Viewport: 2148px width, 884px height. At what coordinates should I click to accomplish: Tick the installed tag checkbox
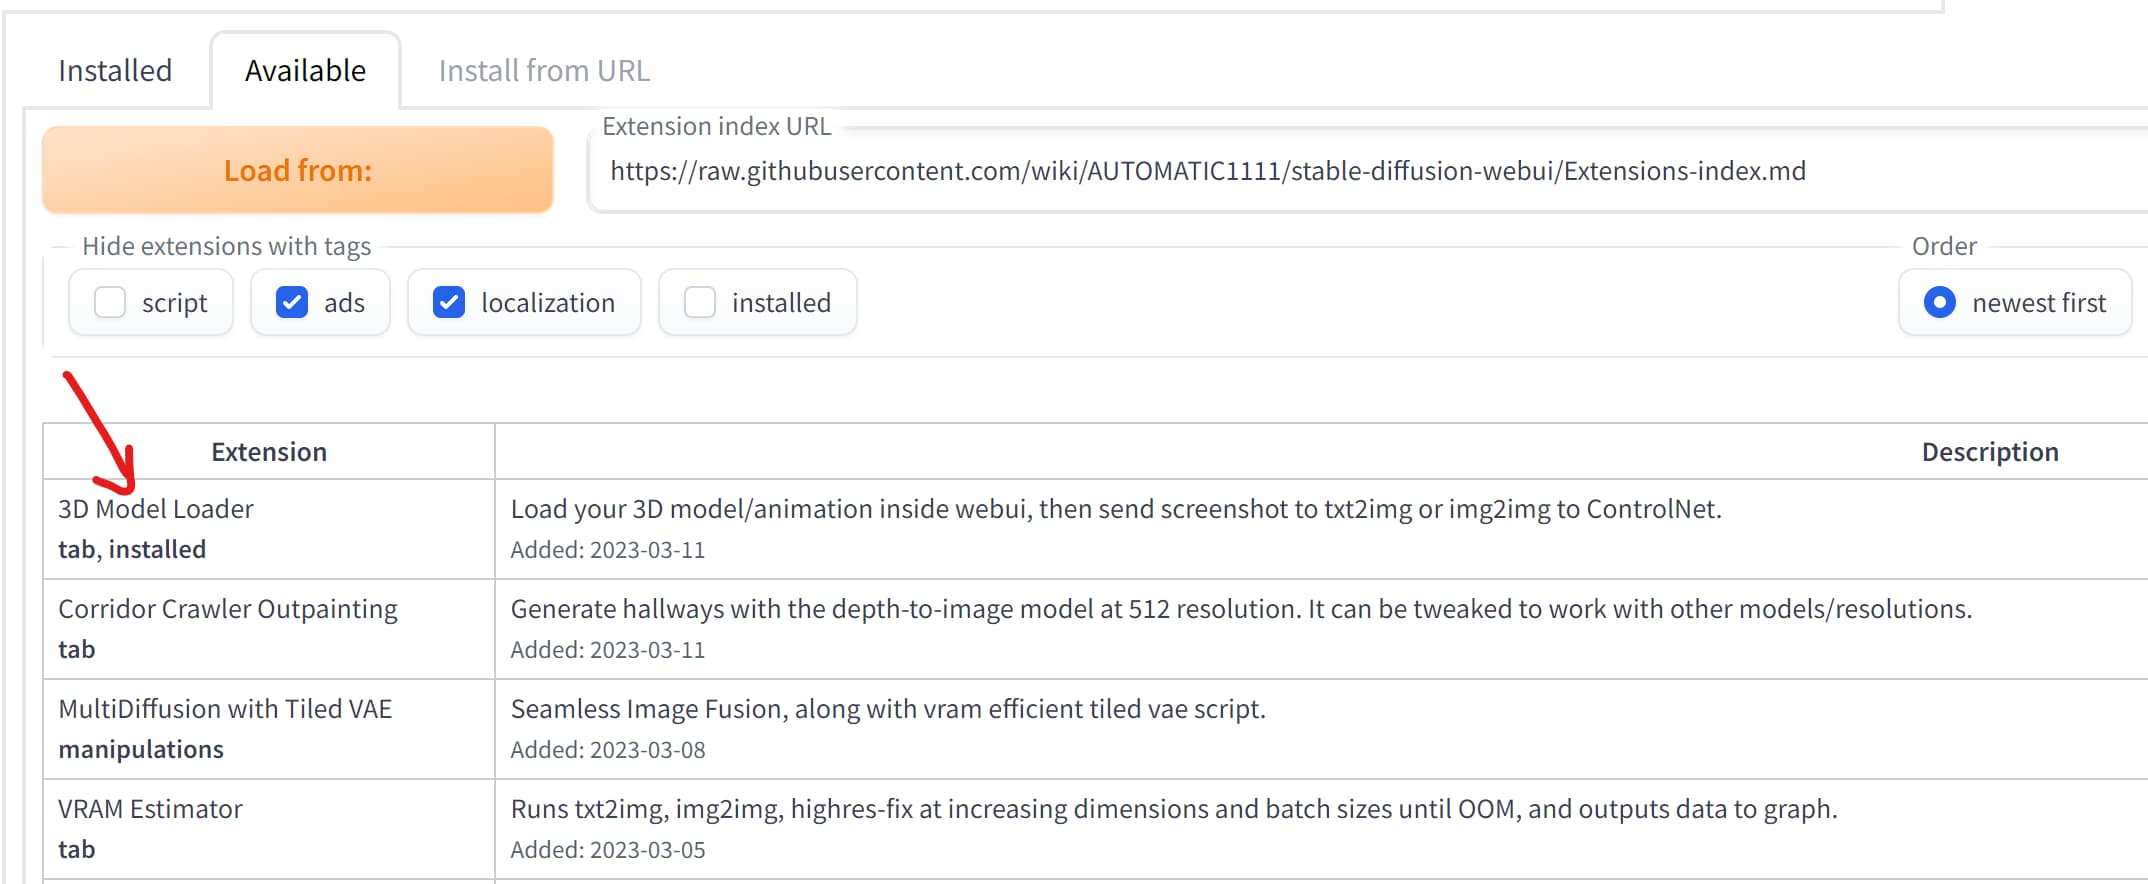point(700,302)
